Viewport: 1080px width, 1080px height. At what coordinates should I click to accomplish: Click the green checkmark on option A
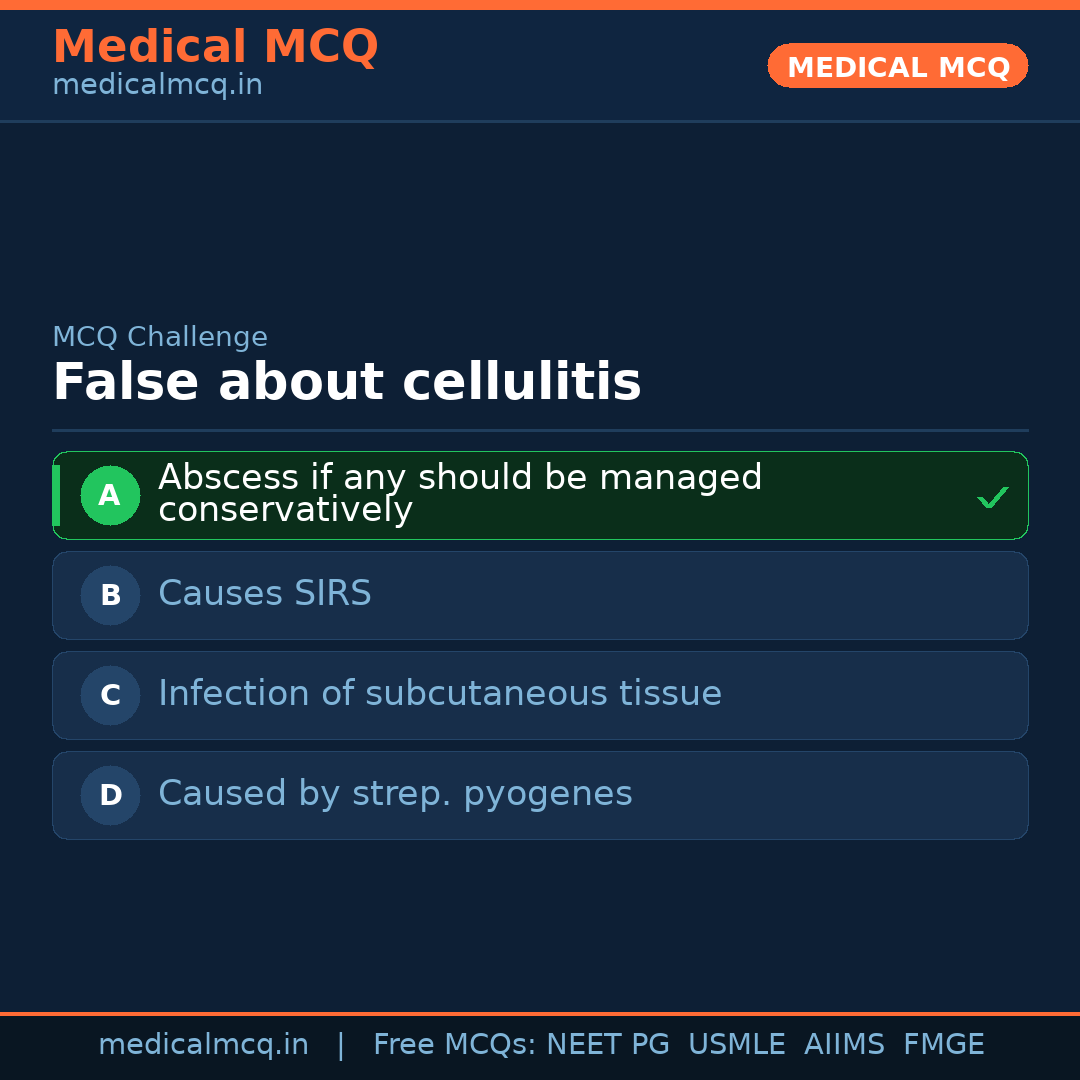point(992,497)
